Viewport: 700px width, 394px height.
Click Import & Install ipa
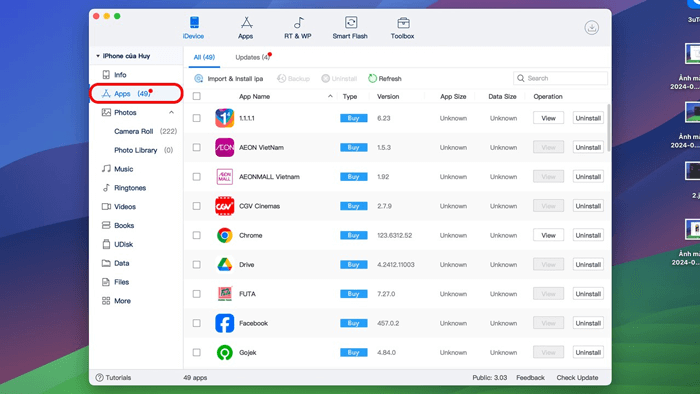click(x=229, y=79)
